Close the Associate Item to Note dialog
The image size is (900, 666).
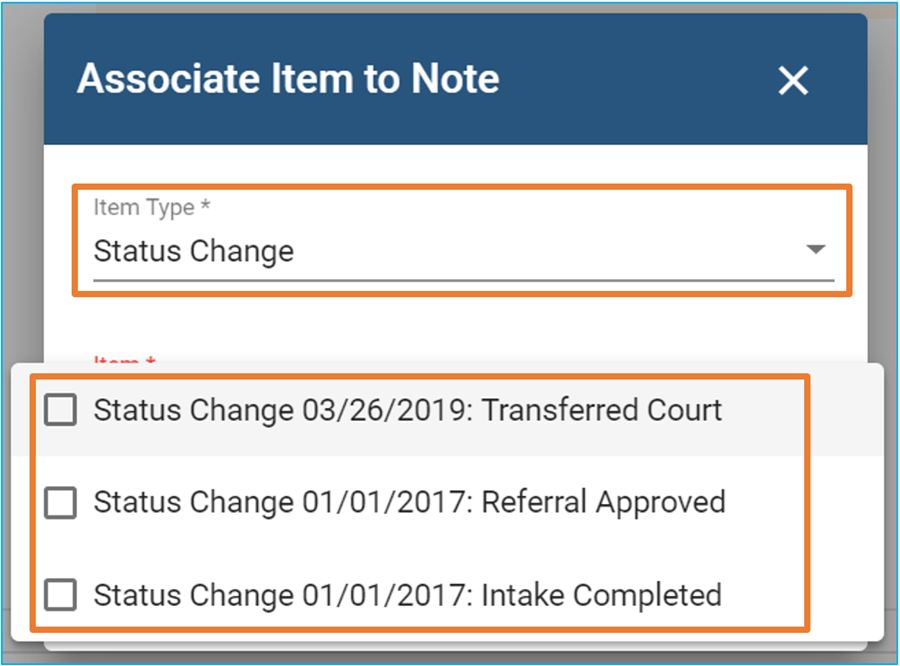coord(793,81)
